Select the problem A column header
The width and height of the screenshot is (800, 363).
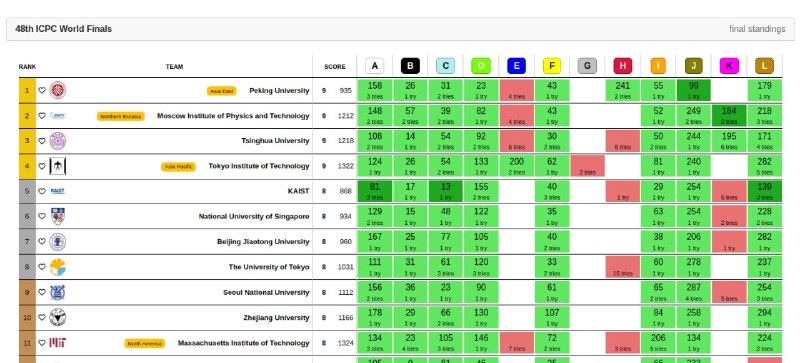click(374, 66)
